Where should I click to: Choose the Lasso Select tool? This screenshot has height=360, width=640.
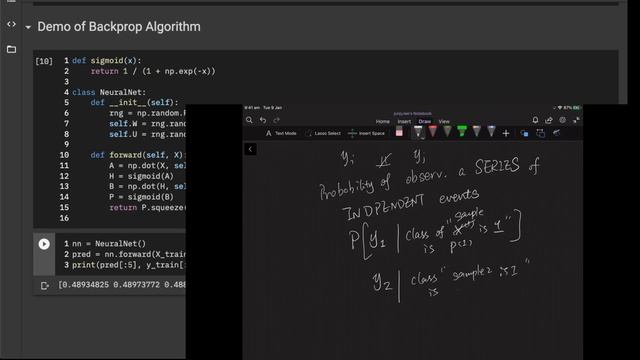(x=322, y=133)
